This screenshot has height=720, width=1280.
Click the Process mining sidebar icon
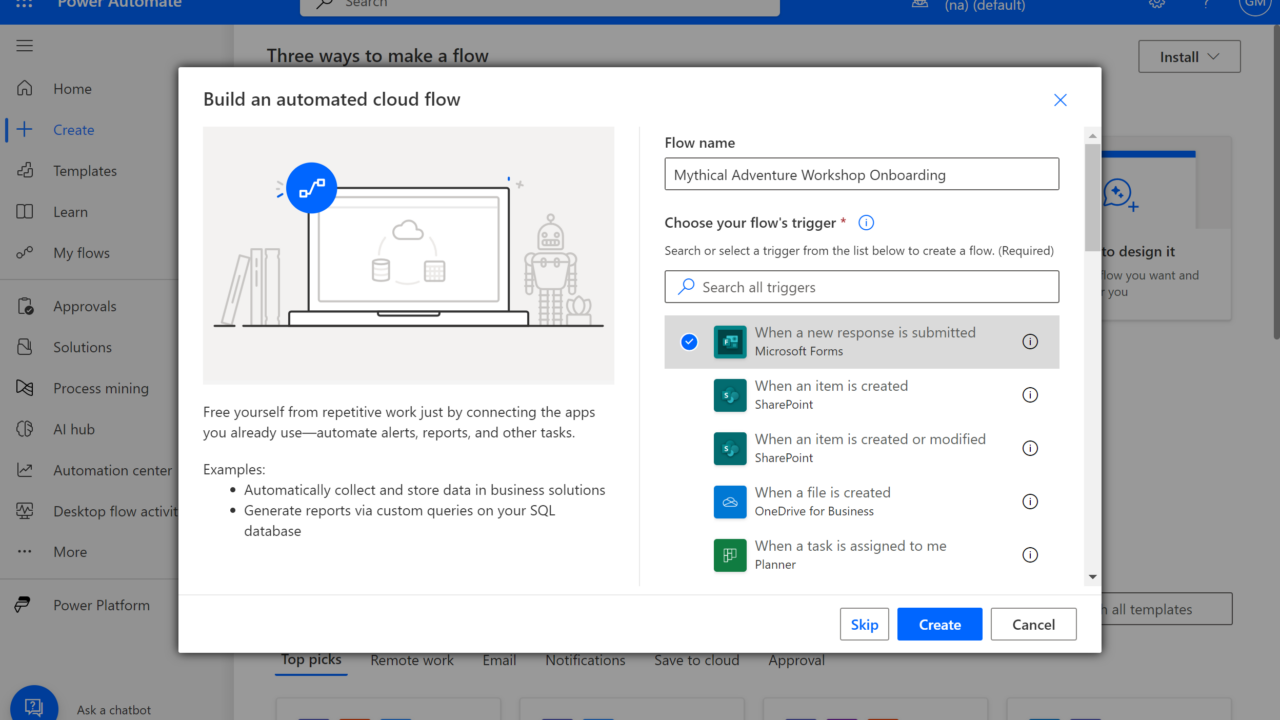pyautogui.click(x=25, y=388)
